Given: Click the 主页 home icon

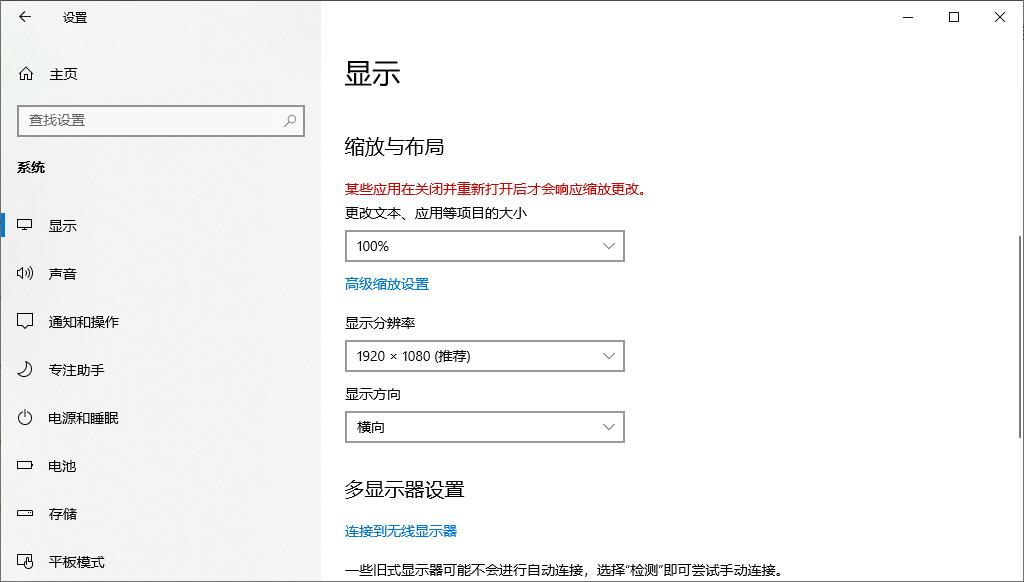Looking at the screenshot, I should tap(25, 73).
